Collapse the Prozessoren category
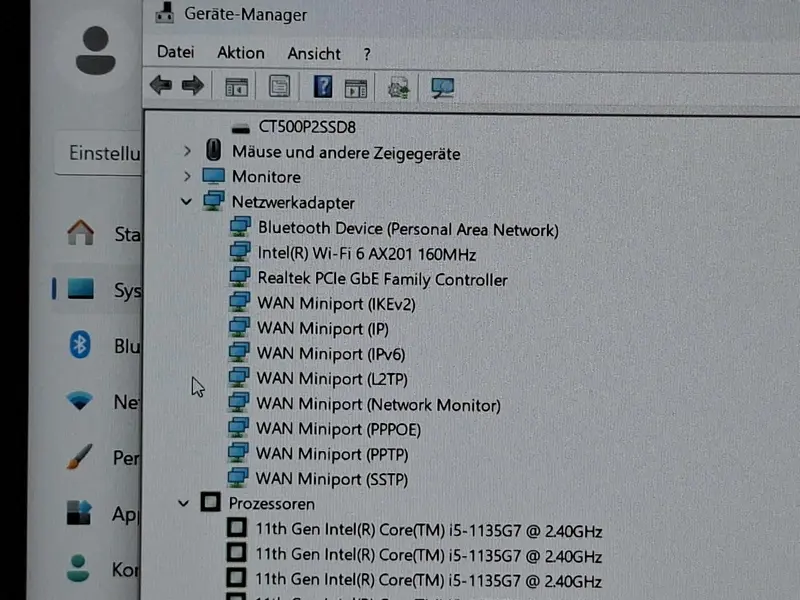800x600 pixels. [x=183, y=504]
